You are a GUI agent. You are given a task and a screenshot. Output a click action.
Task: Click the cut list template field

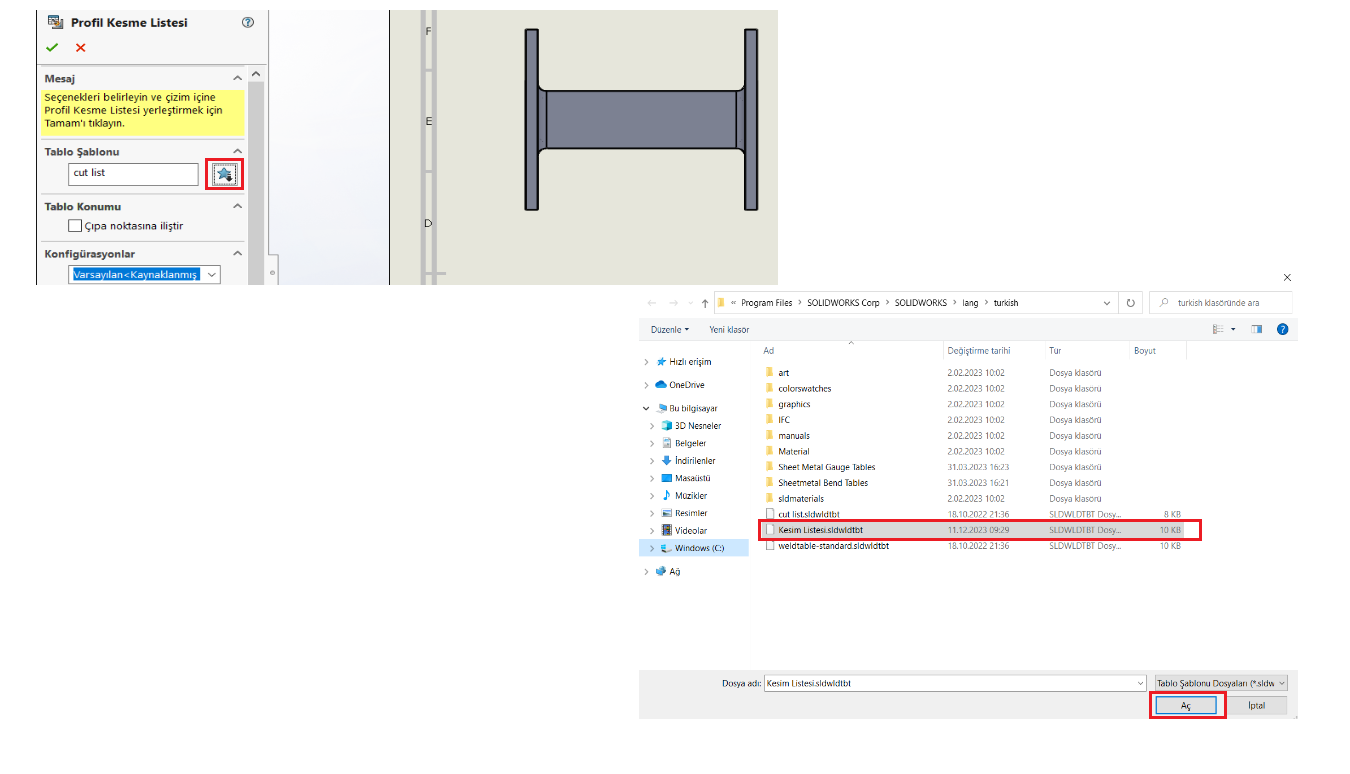[x=134, y=174]
